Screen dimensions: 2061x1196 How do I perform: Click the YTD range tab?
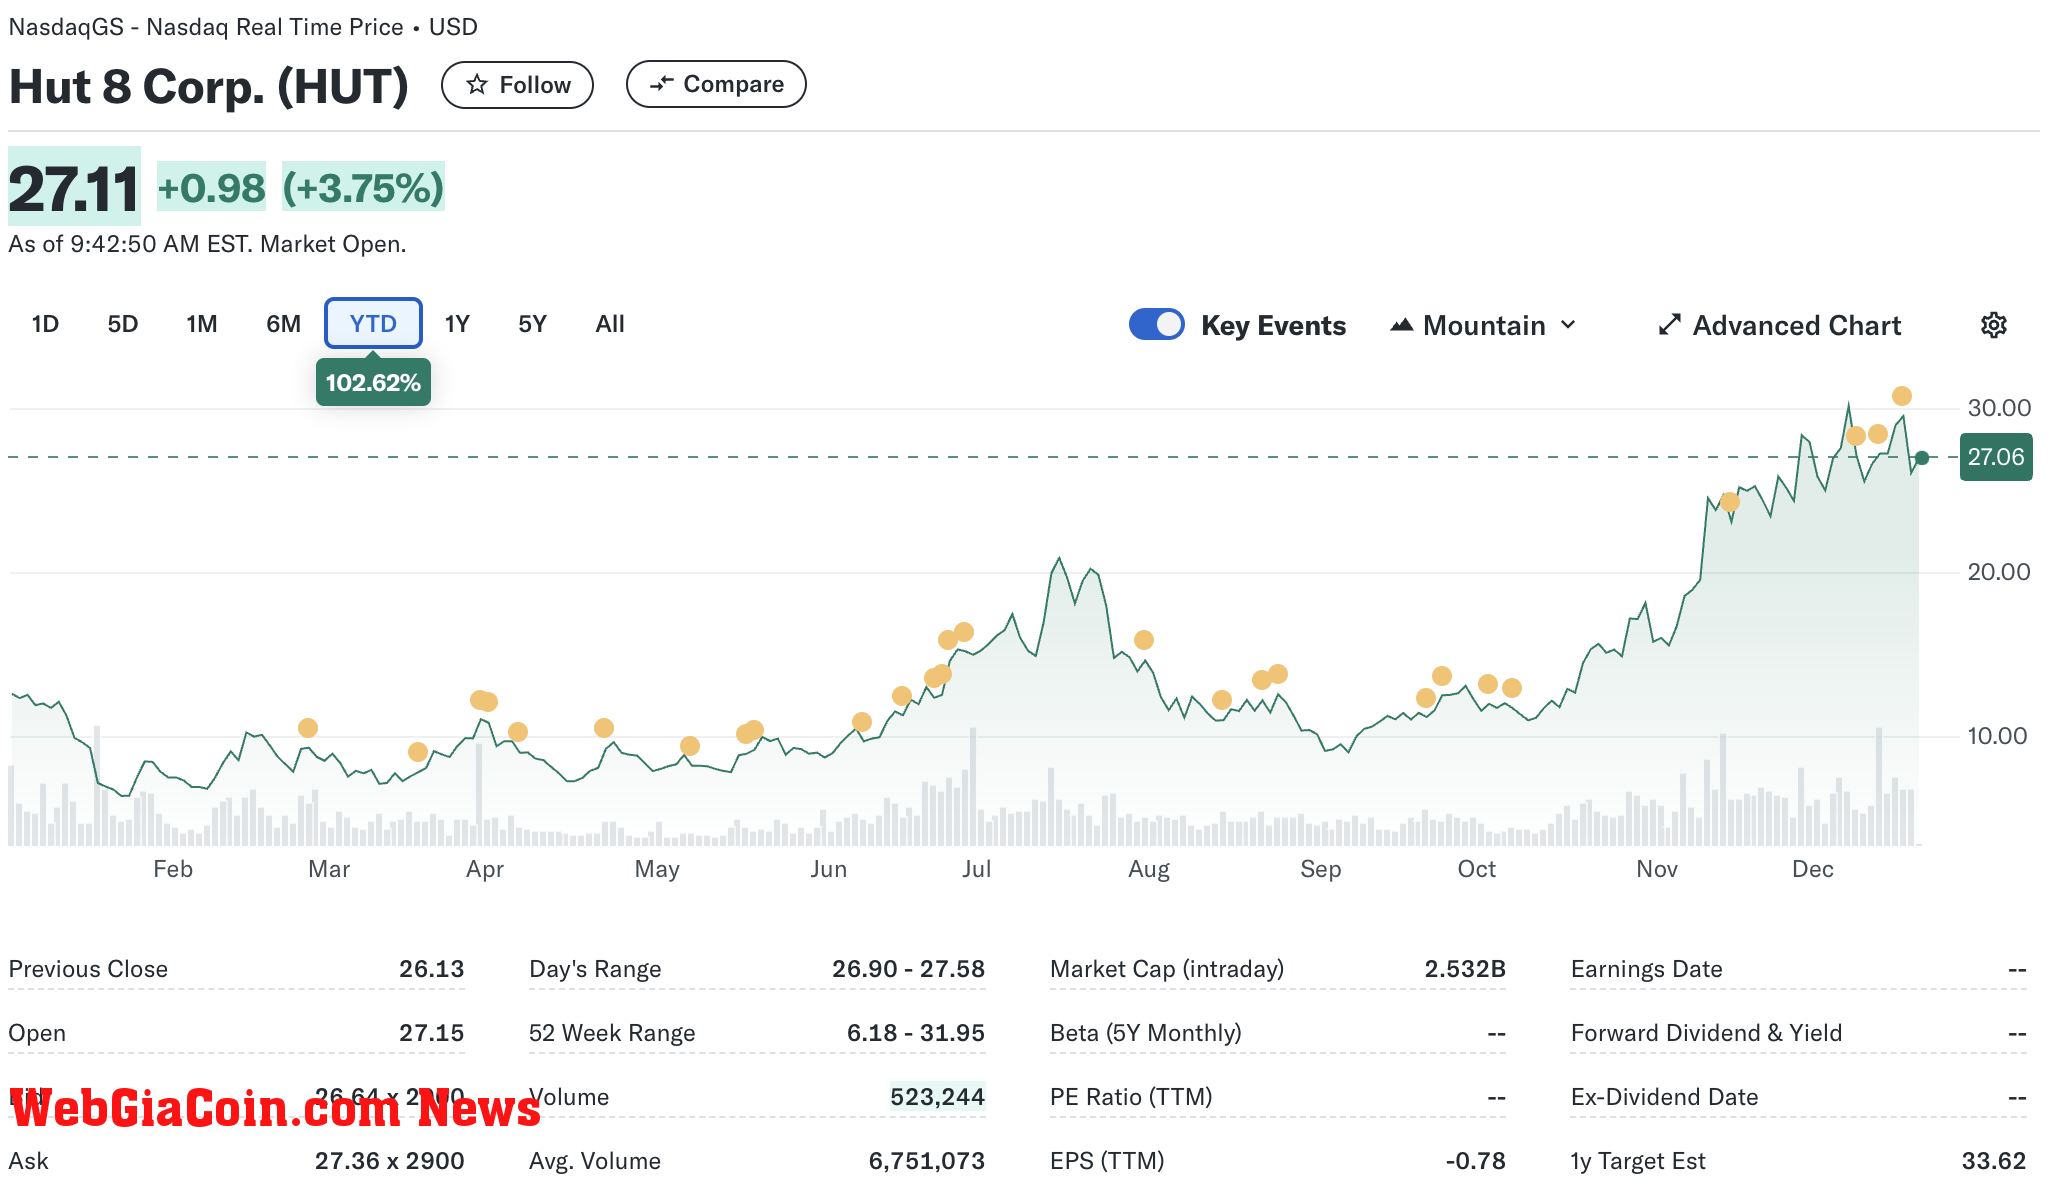[x=373, y=323]
